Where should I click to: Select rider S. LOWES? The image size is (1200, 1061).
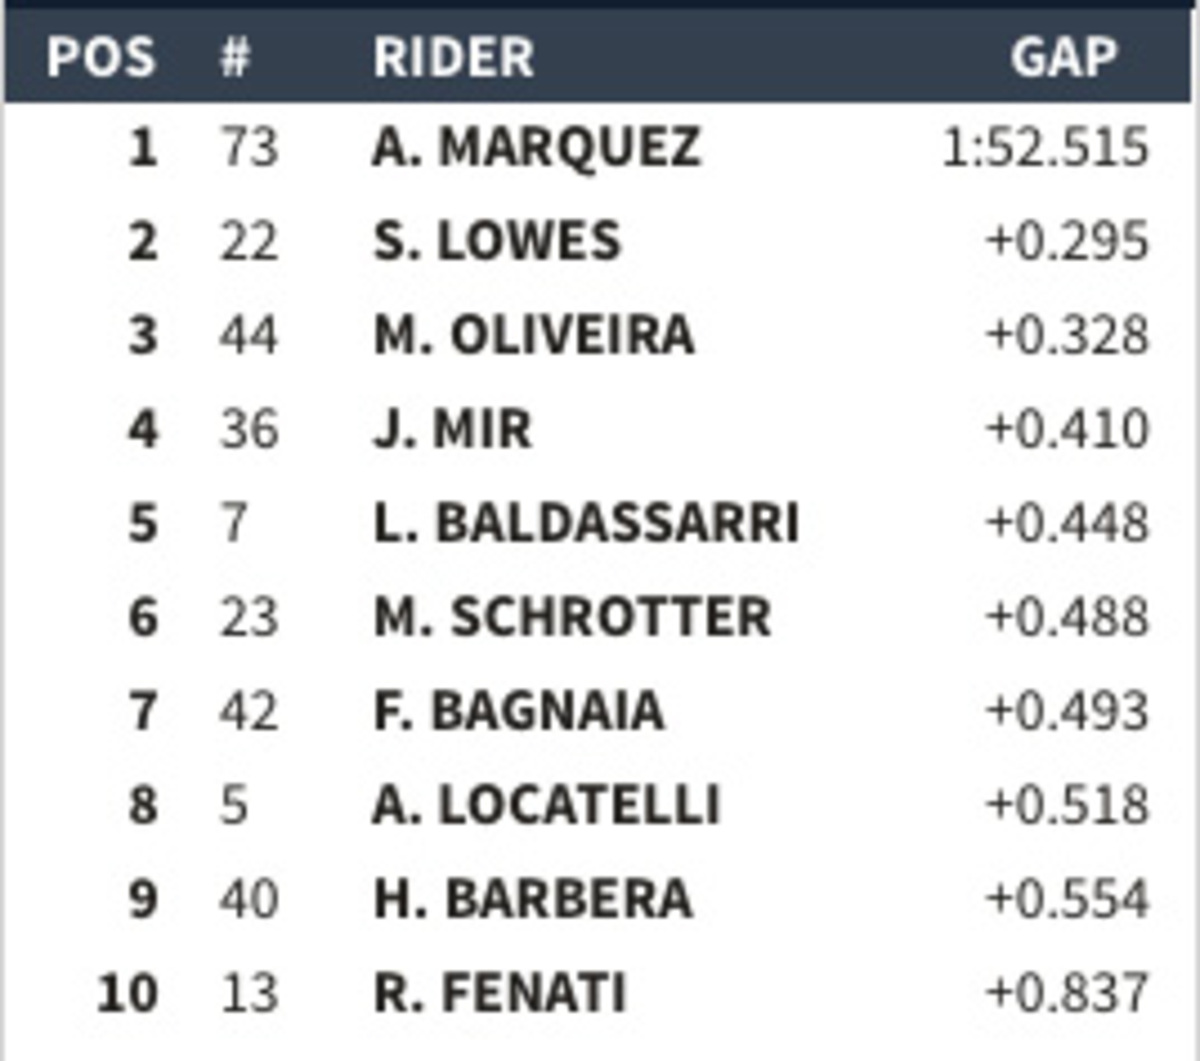point(497,242)
